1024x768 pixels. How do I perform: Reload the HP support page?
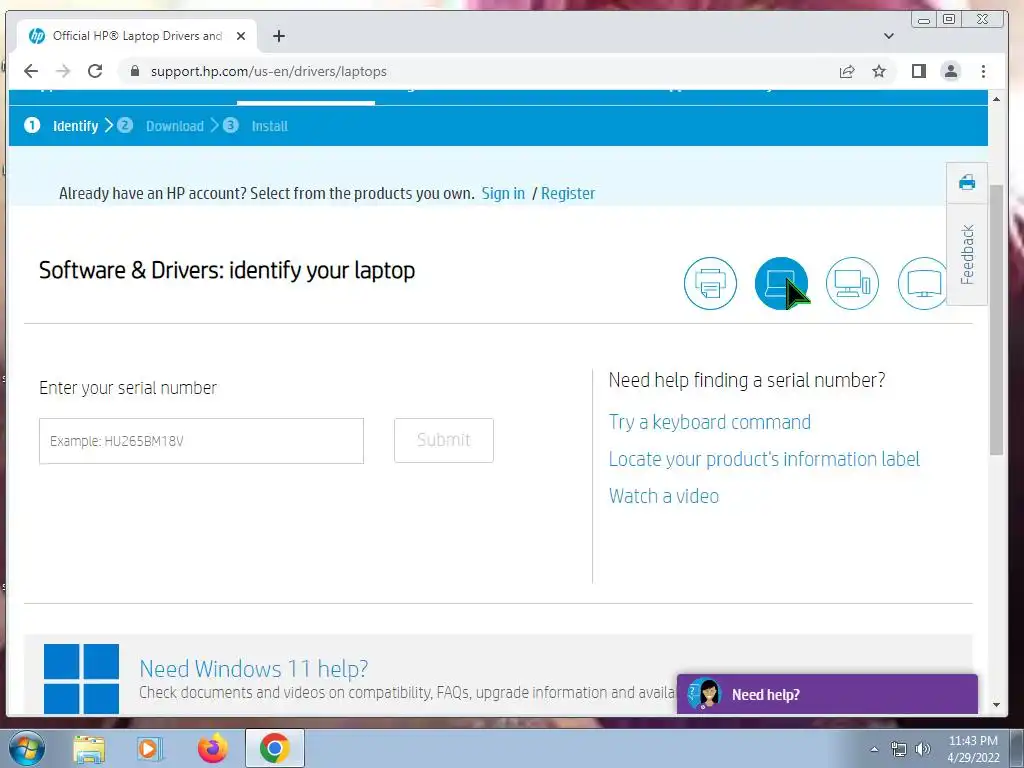coord(95,71)
